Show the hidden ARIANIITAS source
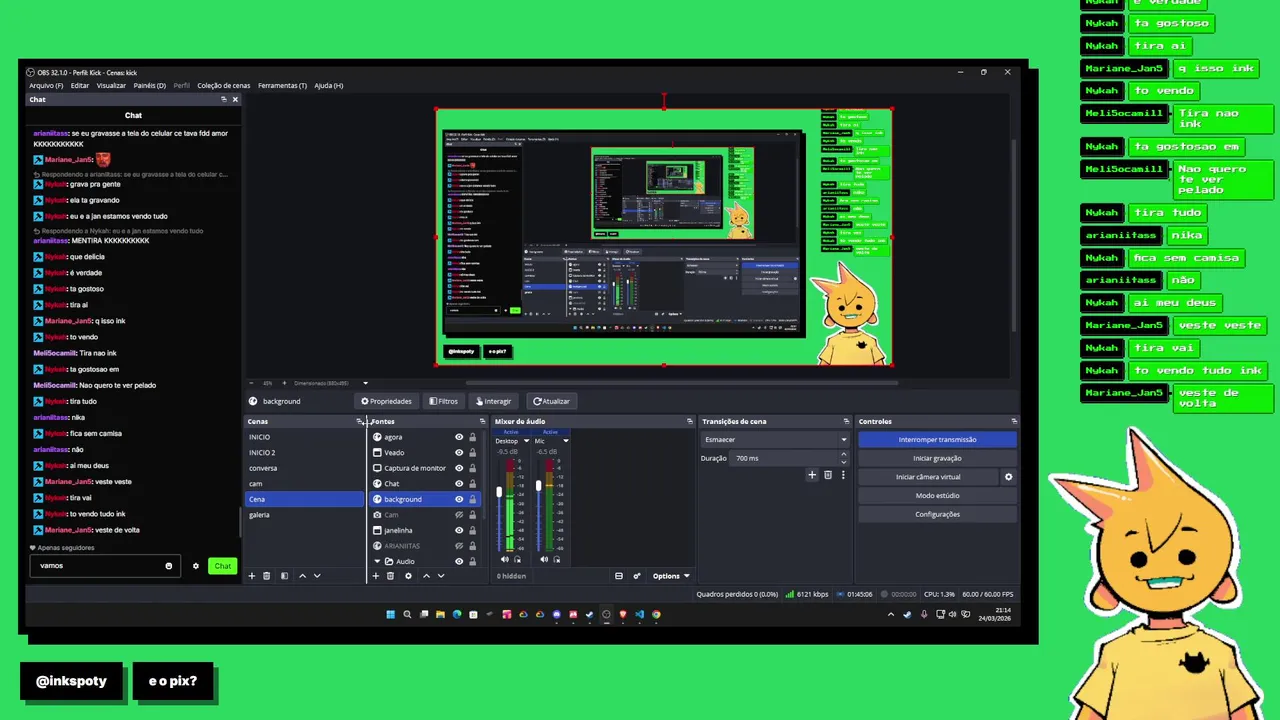Image resolution: width=1280 pixels, height=720 pixels. click(x=459, y=546)
